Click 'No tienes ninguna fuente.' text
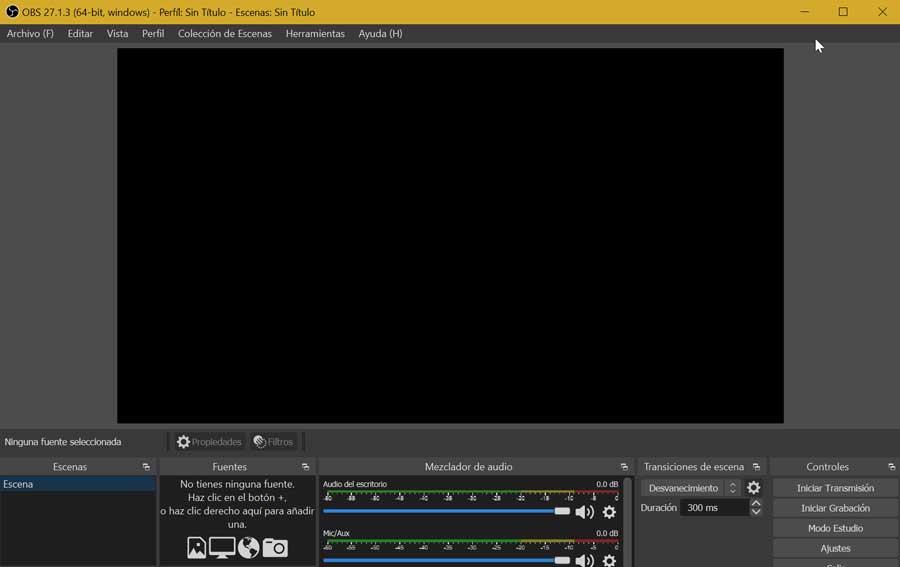The height and width of the screenshot is (567, 900). [x=238, y=484]
